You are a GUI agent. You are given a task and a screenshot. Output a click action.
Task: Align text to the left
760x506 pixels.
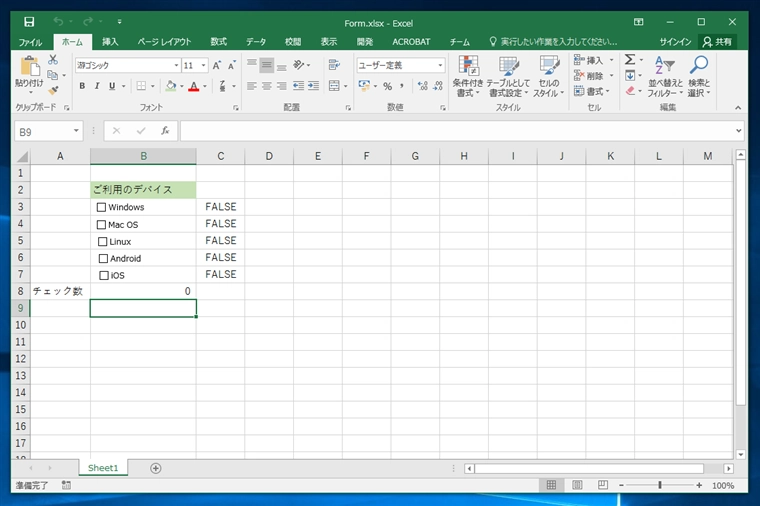(252, 86)
